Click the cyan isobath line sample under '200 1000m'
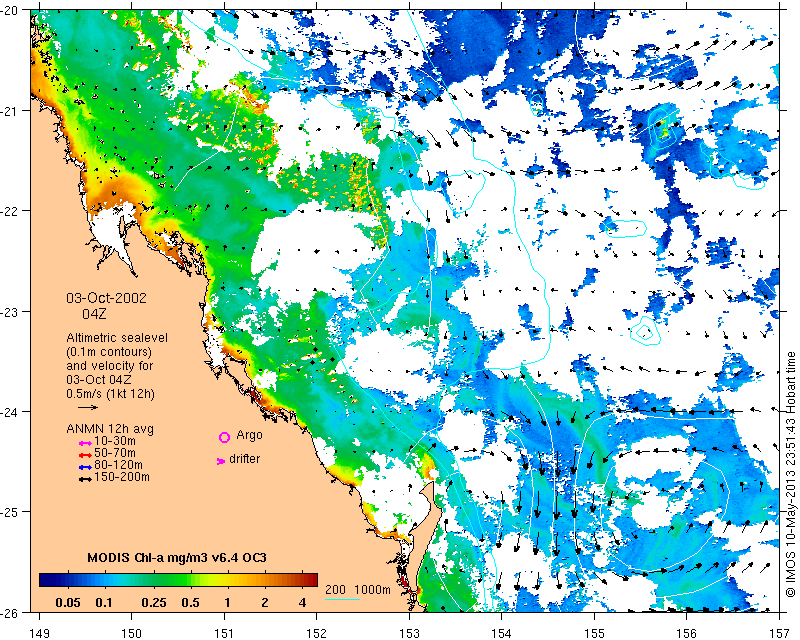Screen dimensions: 800x640 [x=342, y=599]
